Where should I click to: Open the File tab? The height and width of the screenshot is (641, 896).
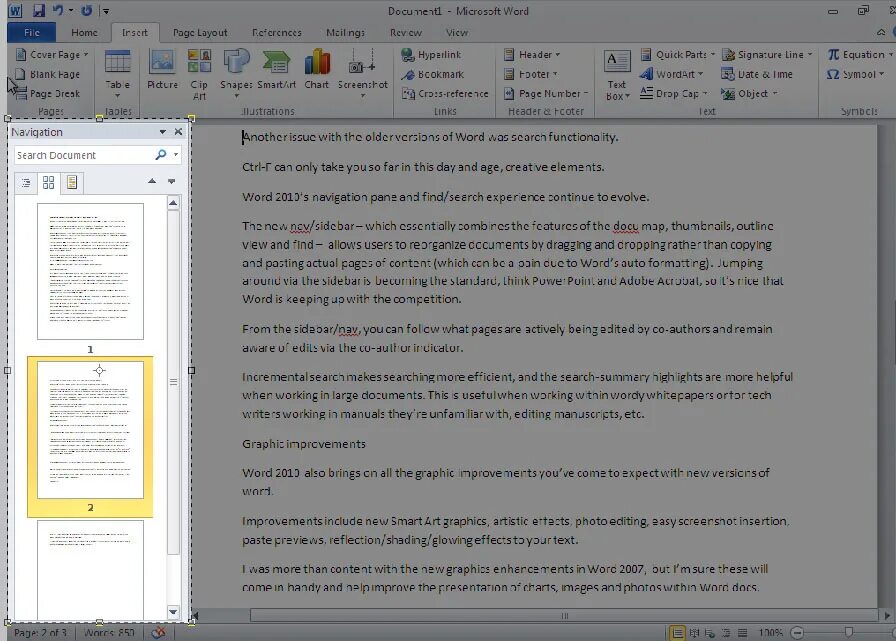32,33
